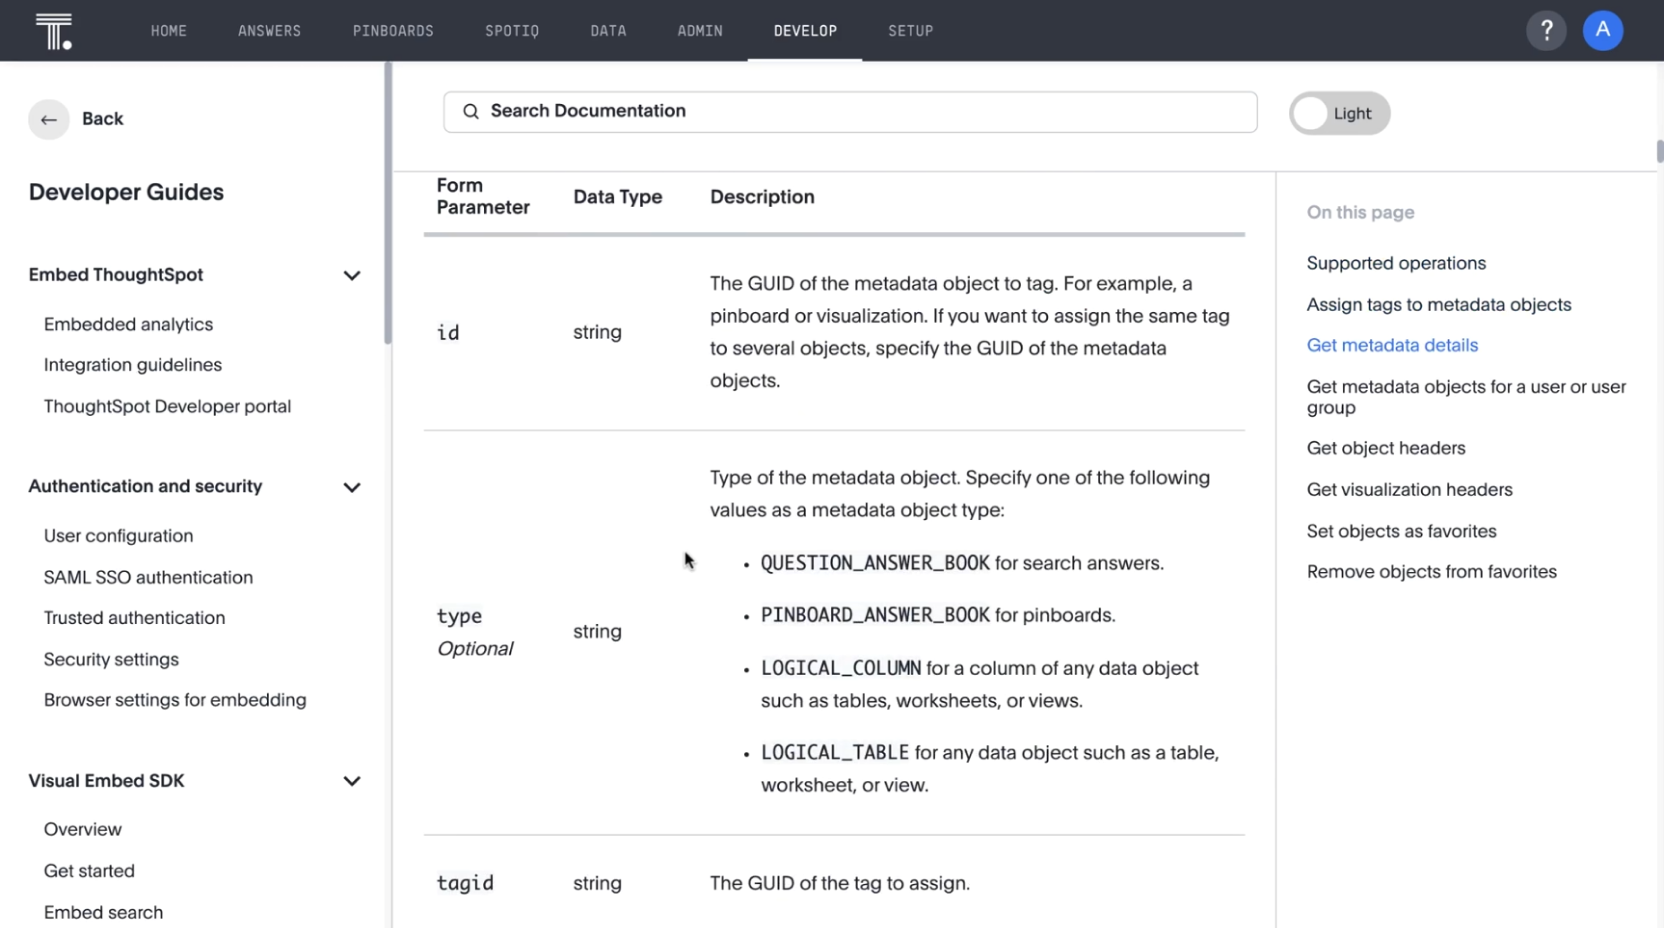This screenshot has width=1664, height=928.
Task: Click LOGICAL_COLUMN code text
Action: 841,668
